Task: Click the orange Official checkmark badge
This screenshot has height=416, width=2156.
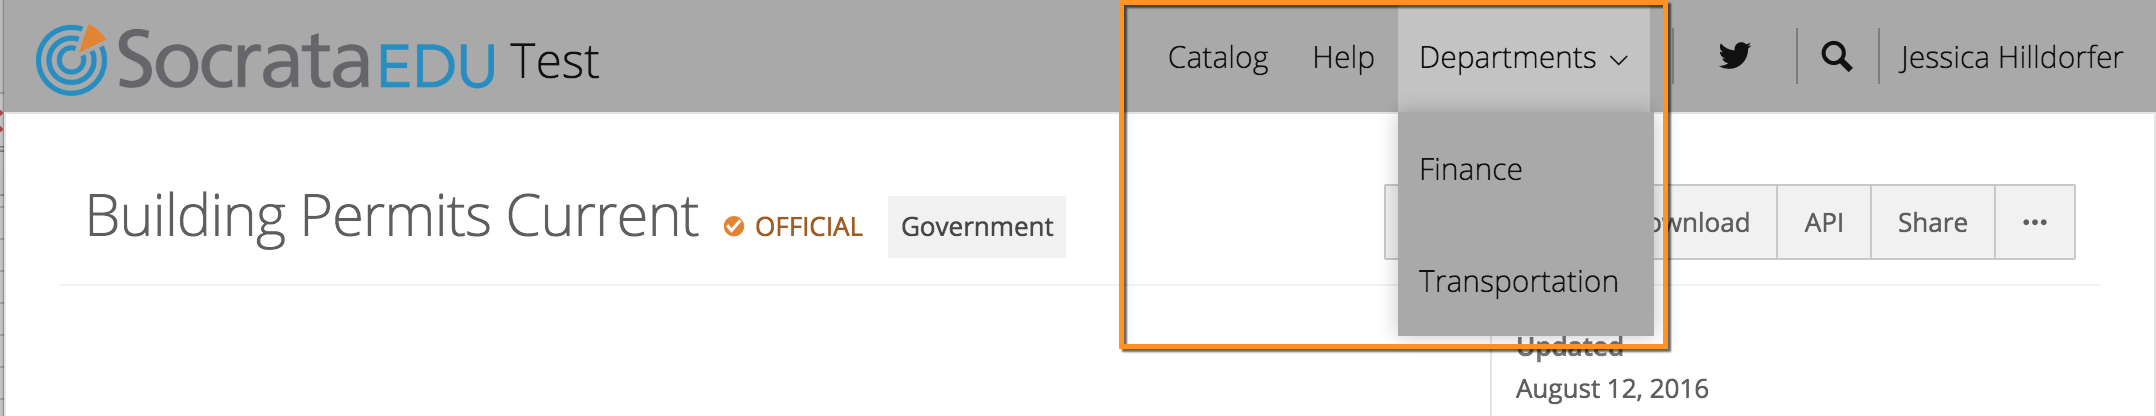Action: click(734, 227)
